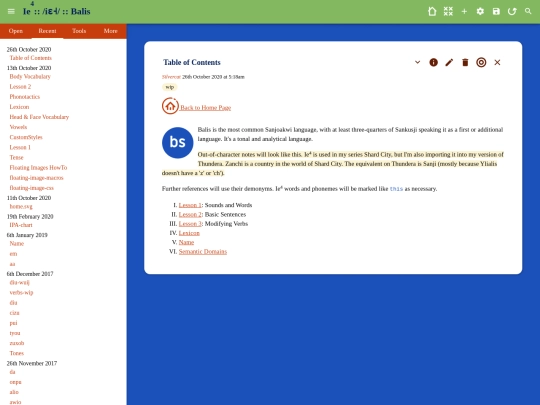Click the 'wip' tag pill

pos(169,87)
